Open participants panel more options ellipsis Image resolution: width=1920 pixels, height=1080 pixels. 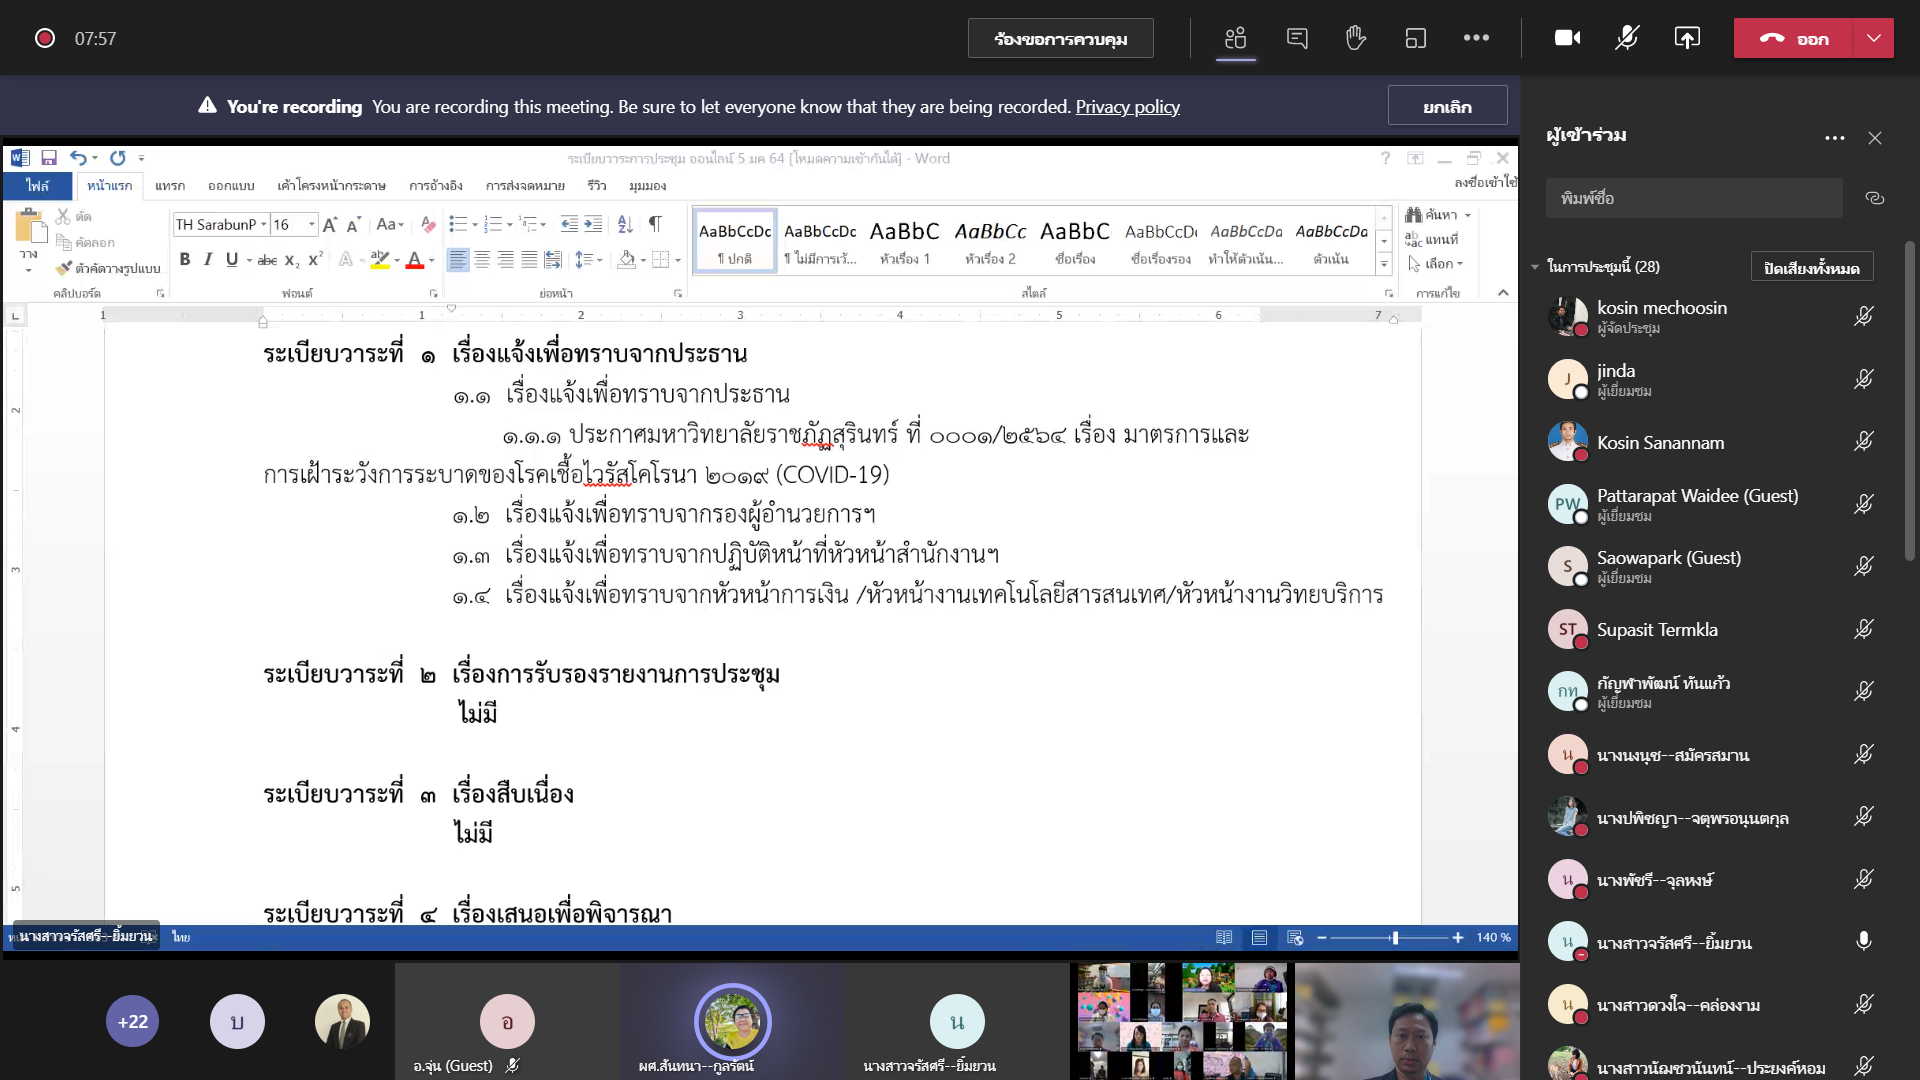point(1834,138)
